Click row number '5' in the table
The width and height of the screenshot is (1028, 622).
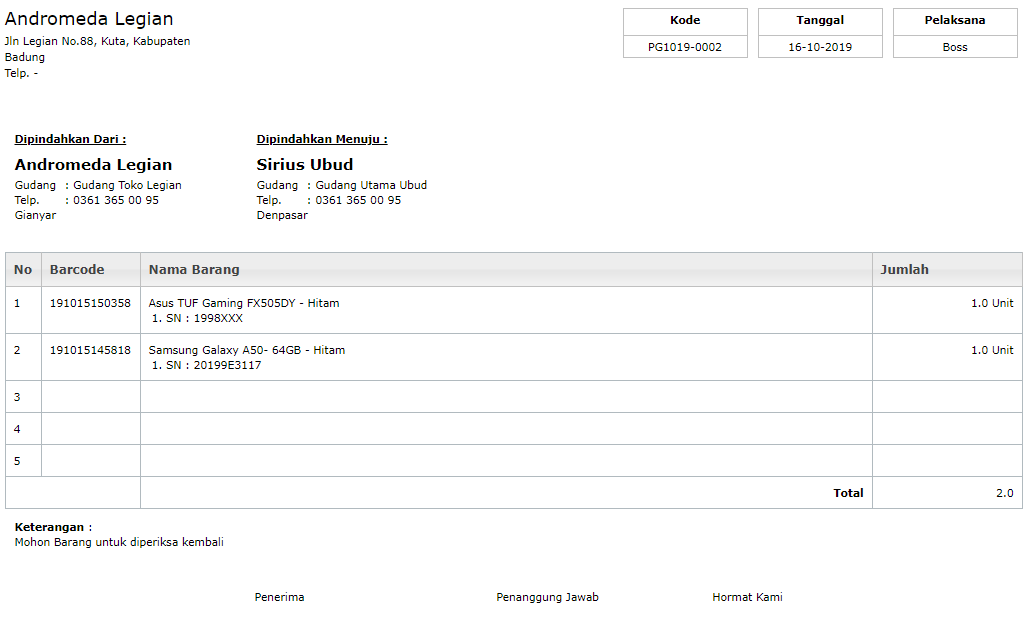click(17, 461)
